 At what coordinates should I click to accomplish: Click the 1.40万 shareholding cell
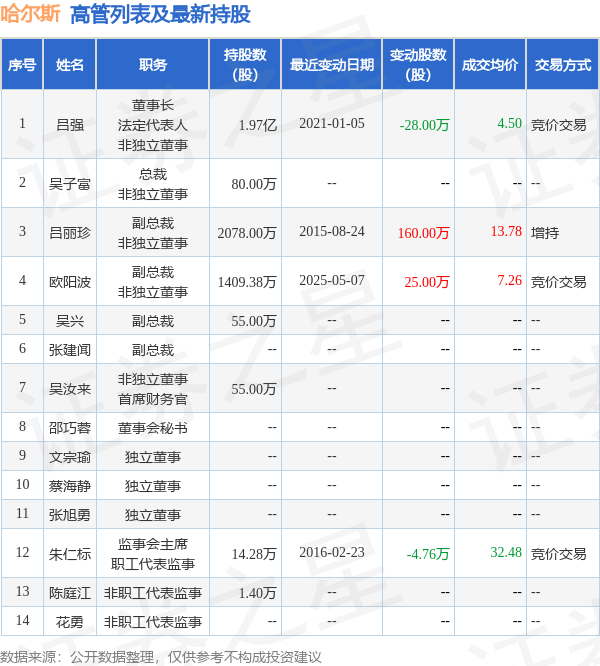pyautogui.click(x=257, y=593)
